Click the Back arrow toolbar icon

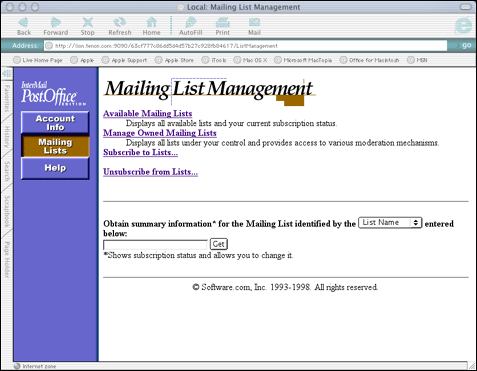click(23, 23)
